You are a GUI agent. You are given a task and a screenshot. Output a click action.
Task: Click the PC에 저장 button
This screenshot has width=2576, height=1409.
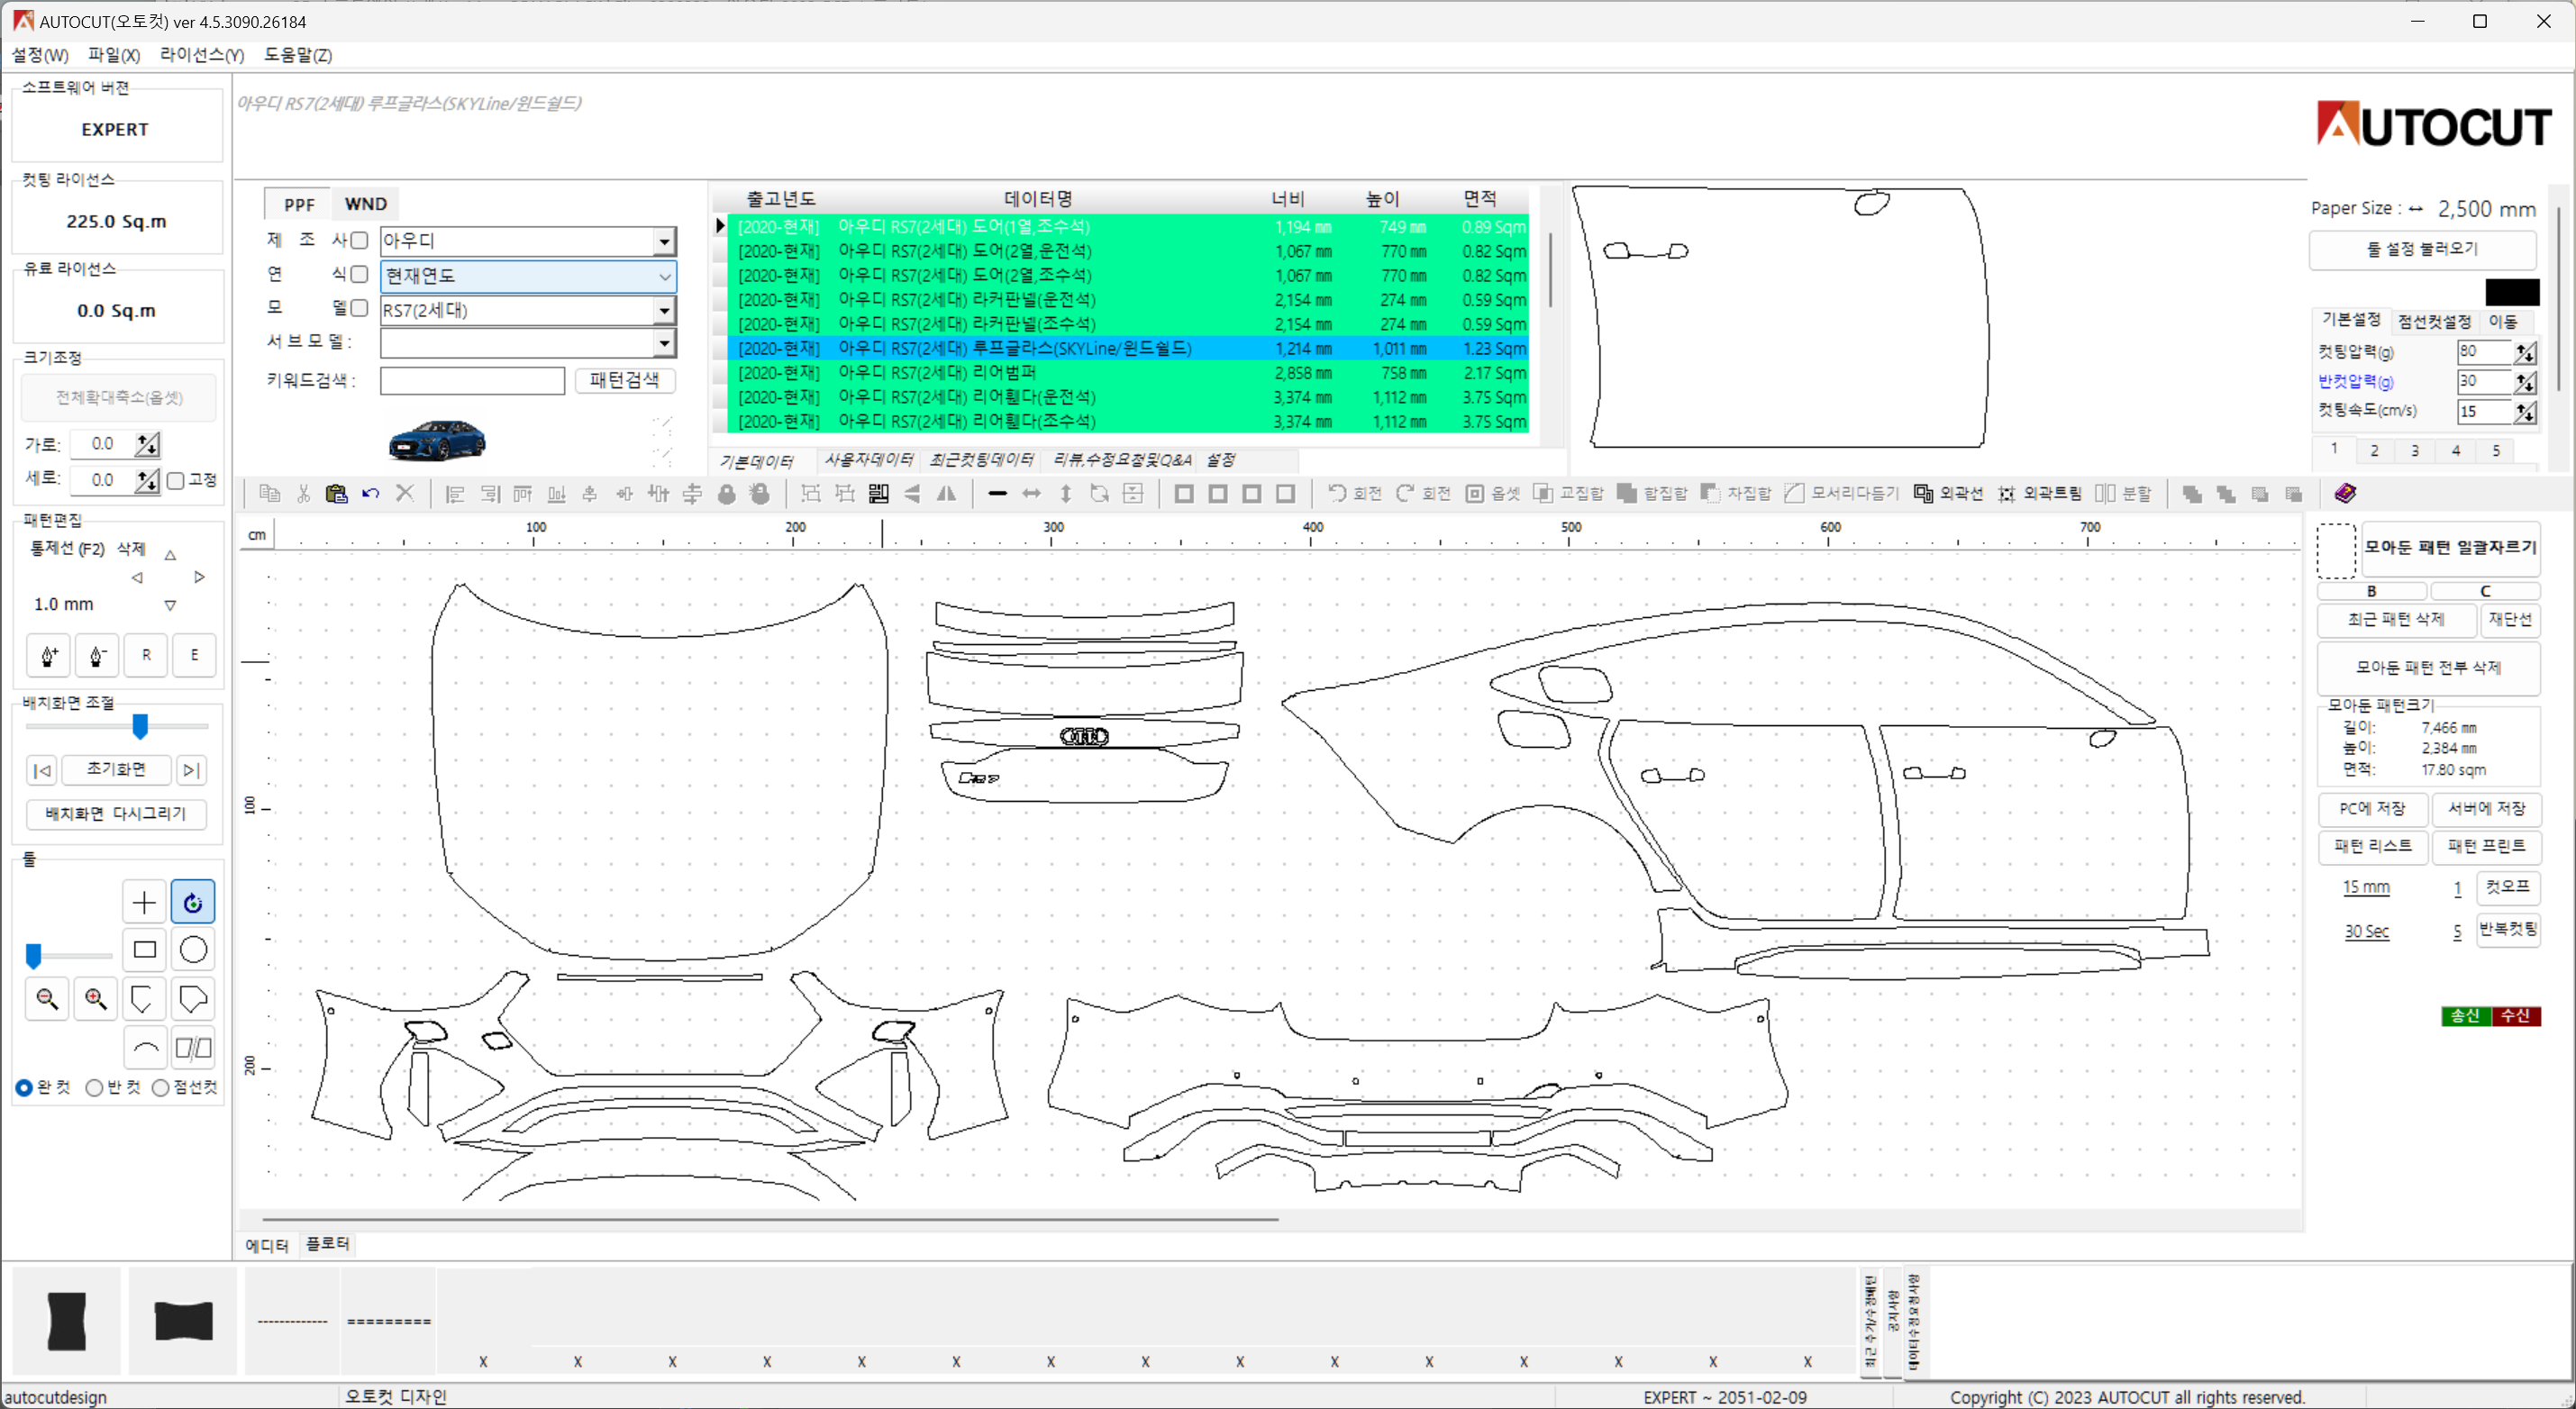coord(2372,808)
